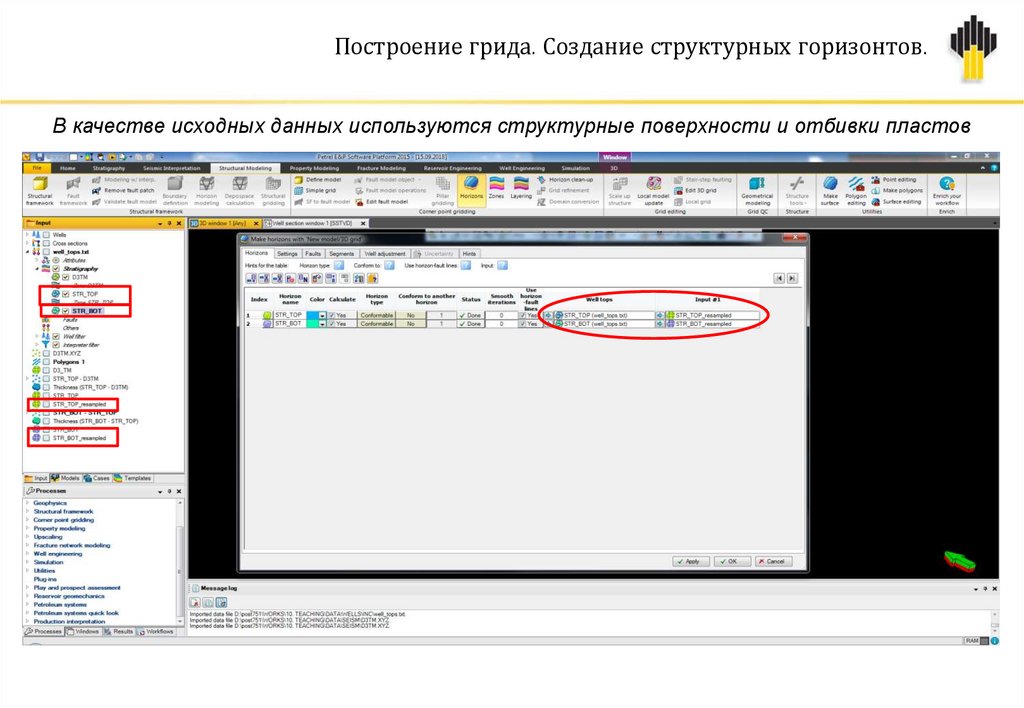Click the STR_TOP cyan color swatch
1024x708 pixels.
click(312, 315)
